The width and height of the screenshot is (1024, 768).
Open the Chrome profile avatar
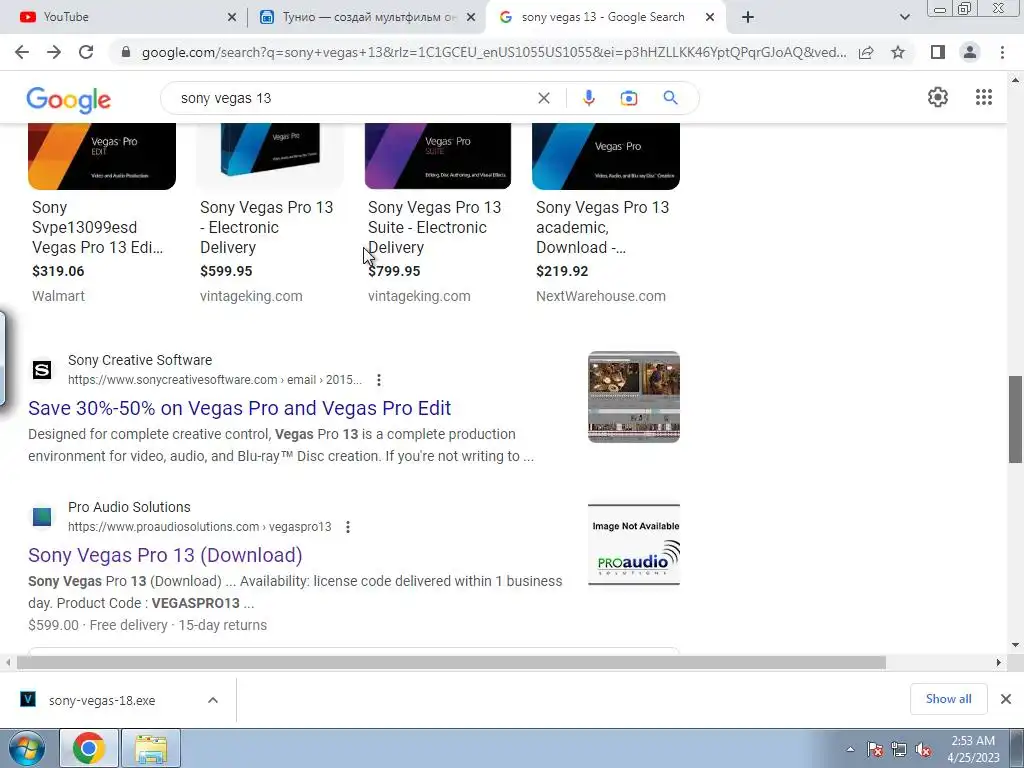[970, 52]
